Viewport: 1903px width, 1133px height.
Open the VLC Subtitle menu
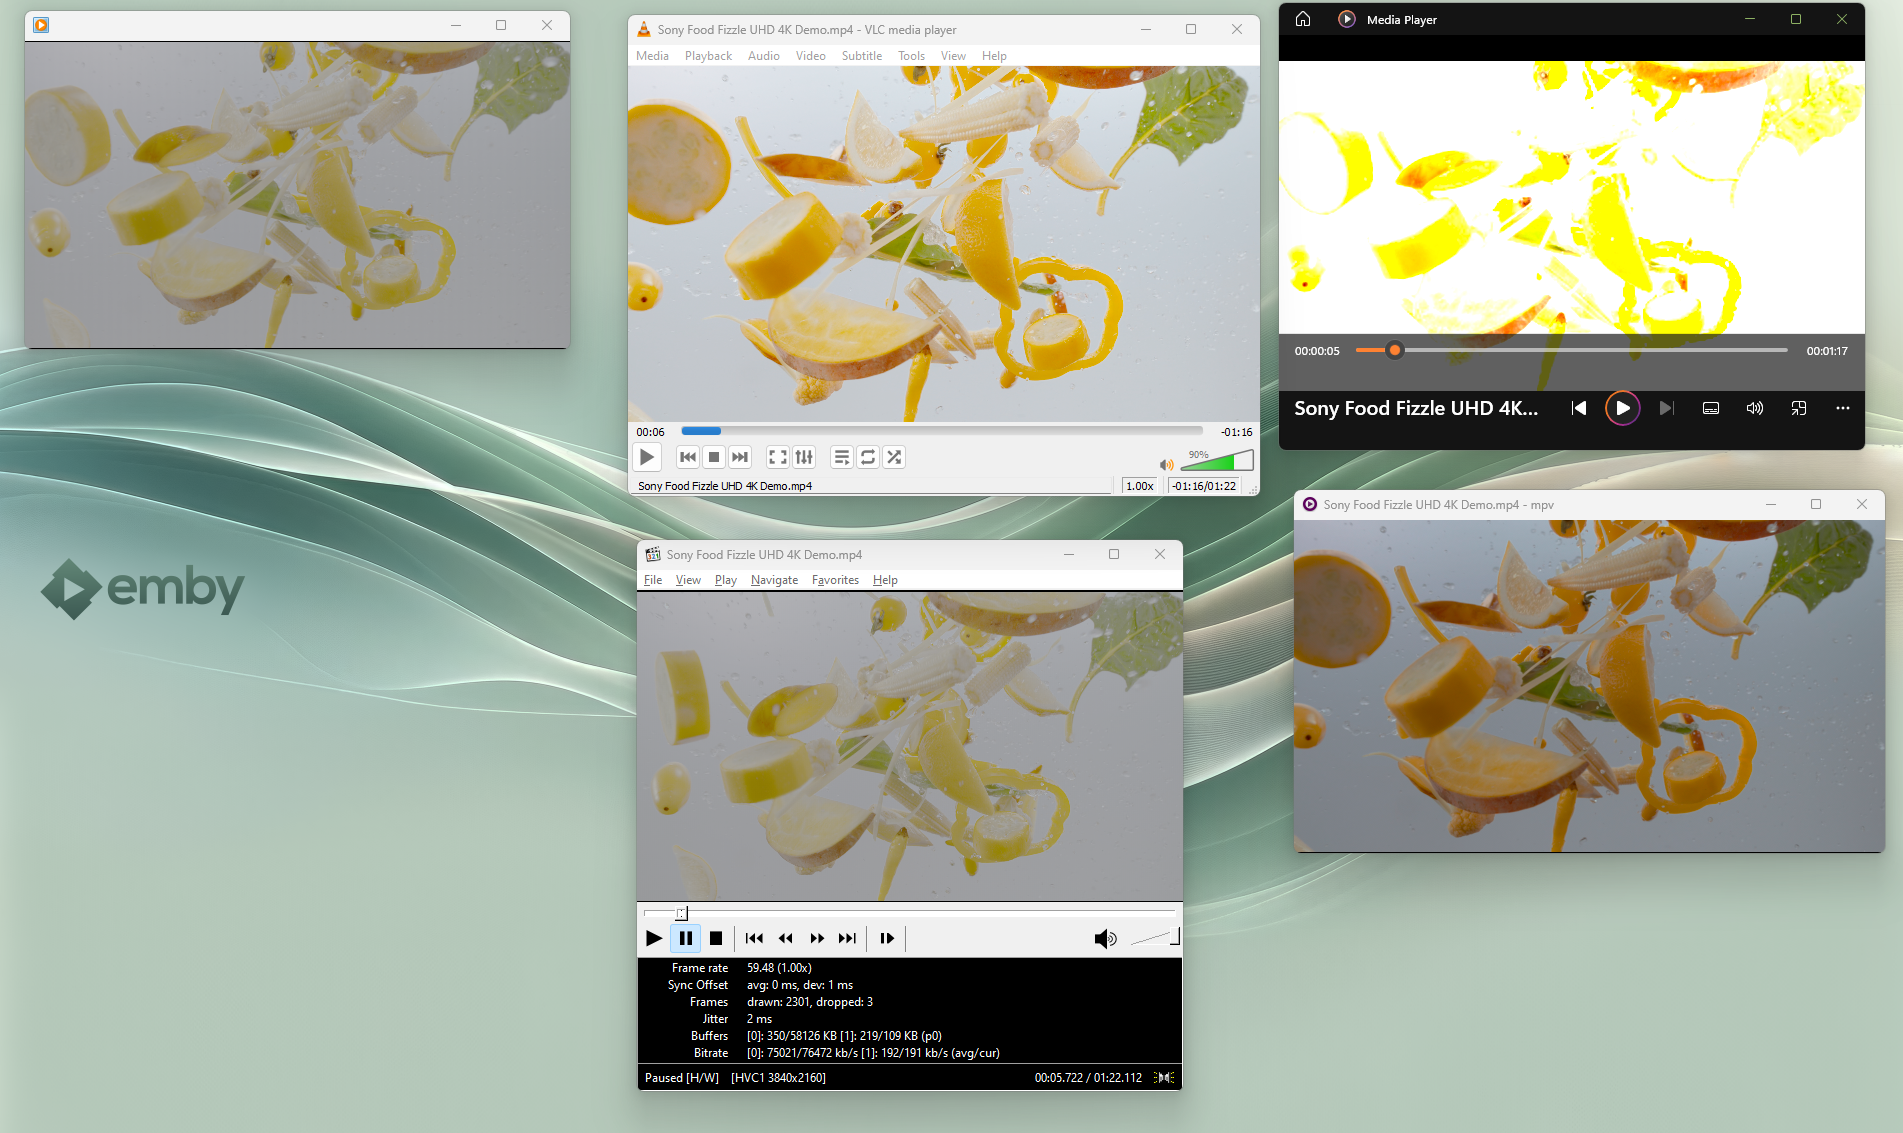[x=861, y=56]
